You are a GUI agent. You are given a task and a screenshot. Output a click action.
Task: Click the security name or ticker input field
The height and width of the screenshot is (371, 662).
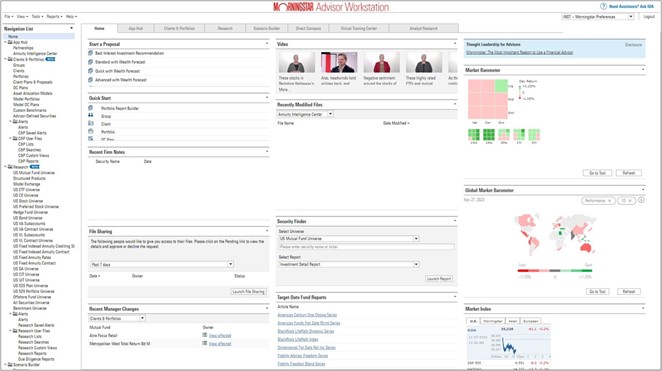pyautogui.click(x=366, y=246)
